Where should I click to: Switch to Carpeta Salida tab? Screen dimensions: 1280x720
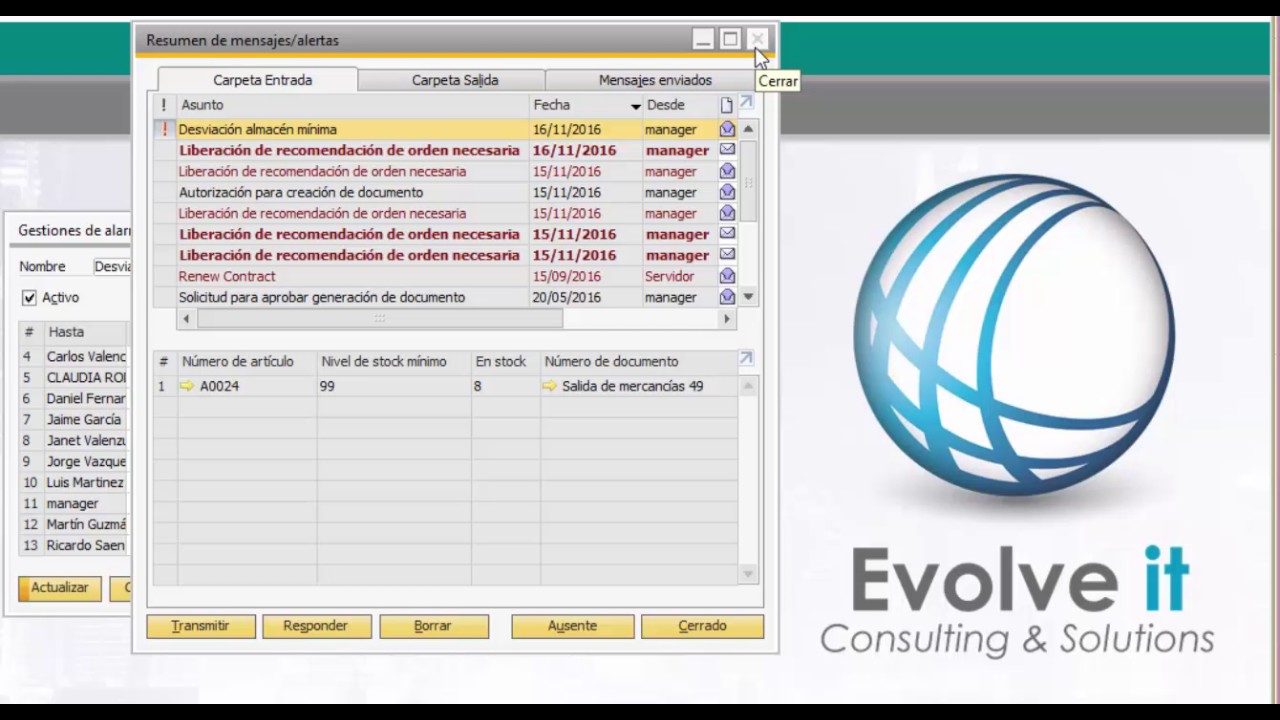click(x=455, y=80)
